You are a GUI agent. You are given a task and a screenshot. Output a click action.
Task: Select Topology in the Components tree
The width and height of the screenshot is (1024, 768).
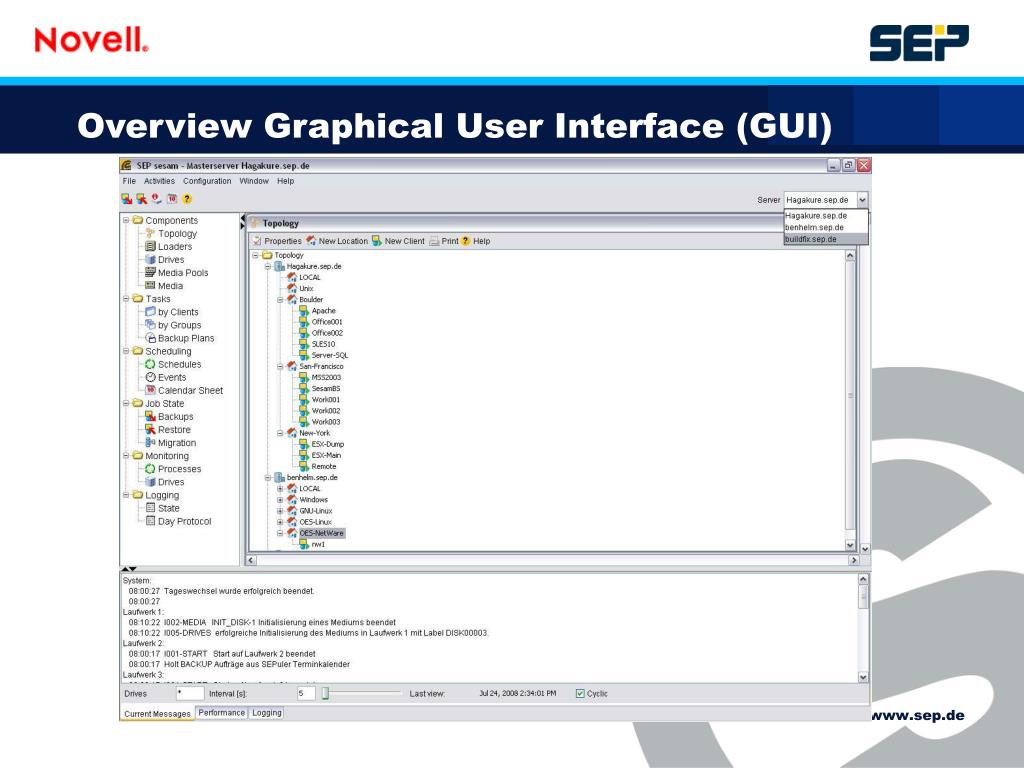click(177, 234)
